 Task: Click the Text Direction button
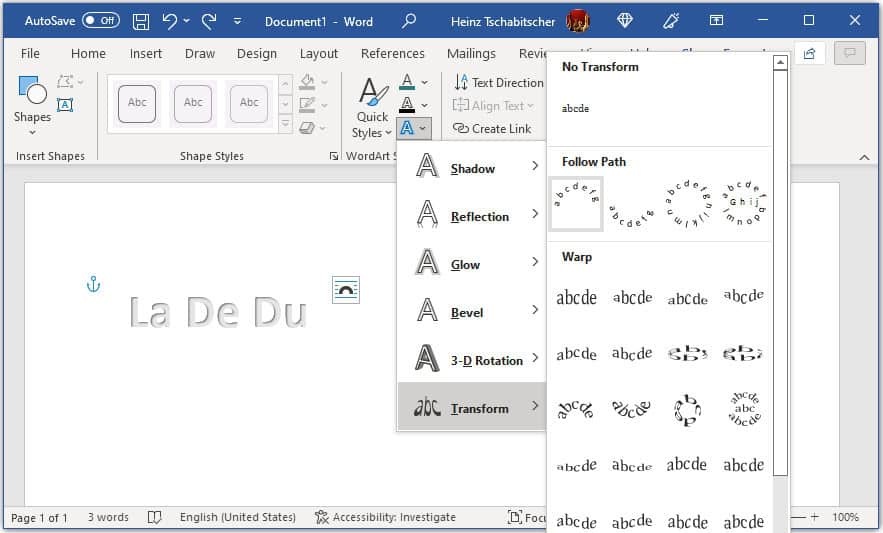point(499,82)
